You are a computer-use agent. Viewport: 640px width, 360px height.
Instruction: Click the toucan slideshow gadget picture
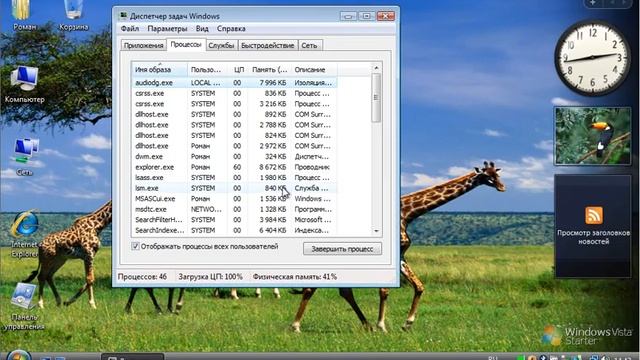click(593, 136)
